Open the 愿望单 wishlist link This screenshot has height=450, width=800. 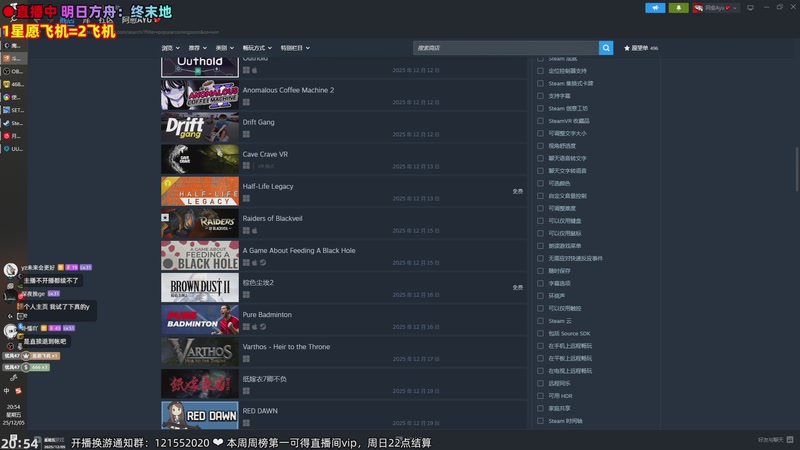(641, 48)
